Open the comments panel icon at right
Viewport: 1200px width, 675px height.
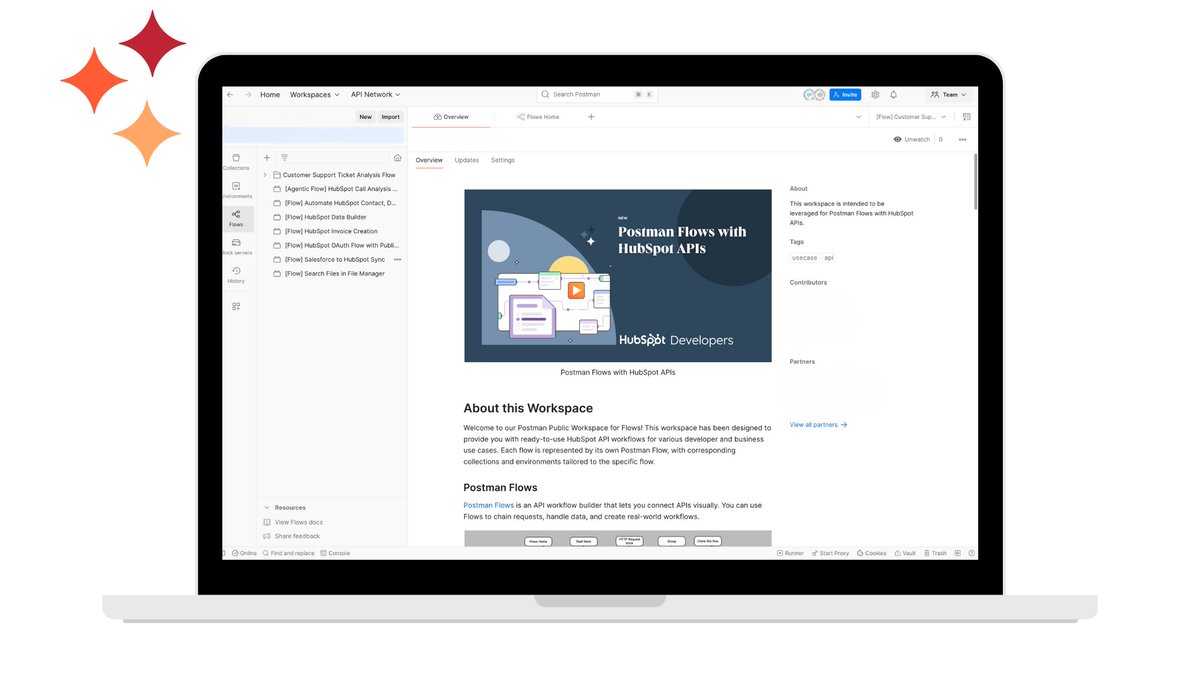pyautogui.click(x=967, y=117)
